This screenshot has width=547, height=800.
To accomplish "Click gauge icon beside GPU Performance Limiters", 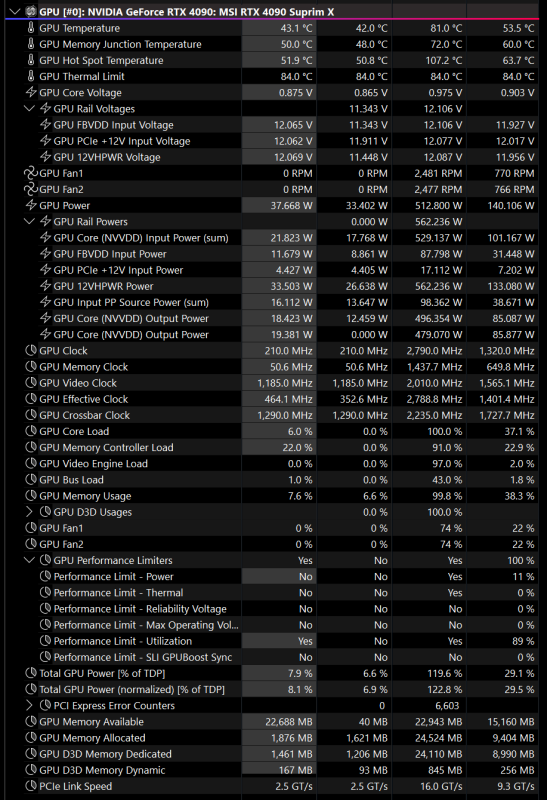I will [x=45, y=560].
